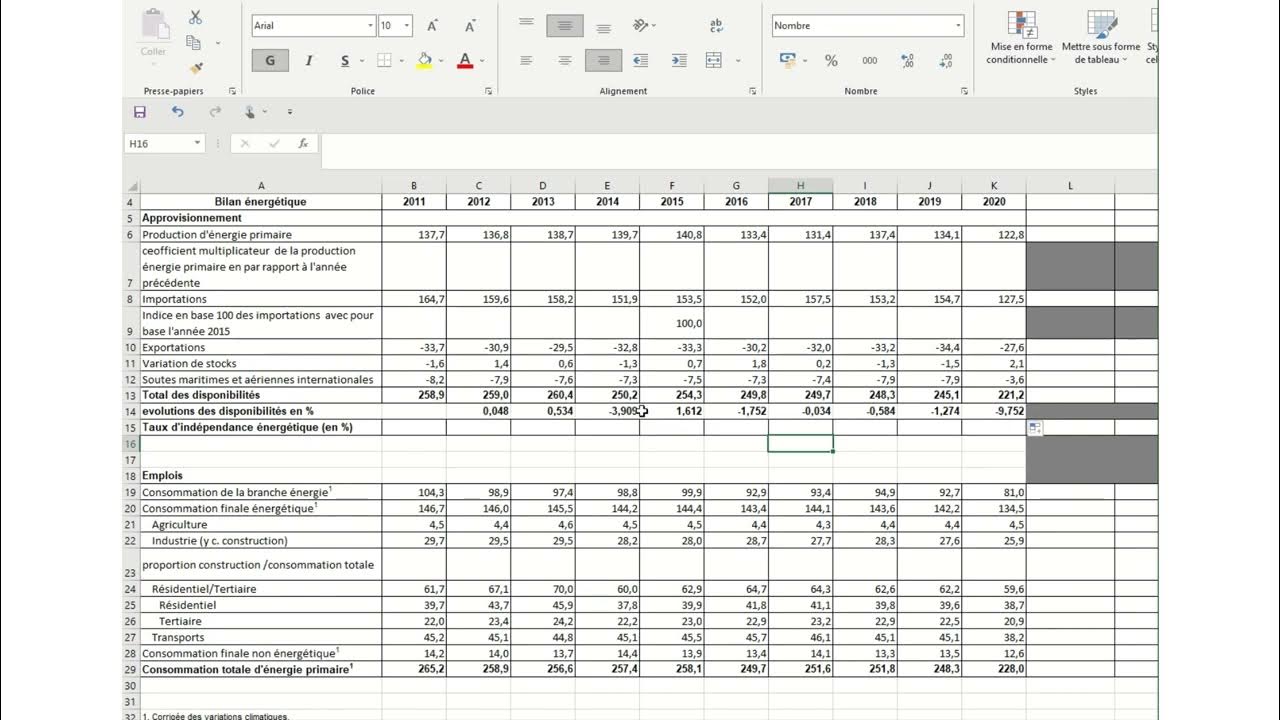This screenshot has height=720, width=1280.
Task: Toggle italic I formatting
Action: 309,61
